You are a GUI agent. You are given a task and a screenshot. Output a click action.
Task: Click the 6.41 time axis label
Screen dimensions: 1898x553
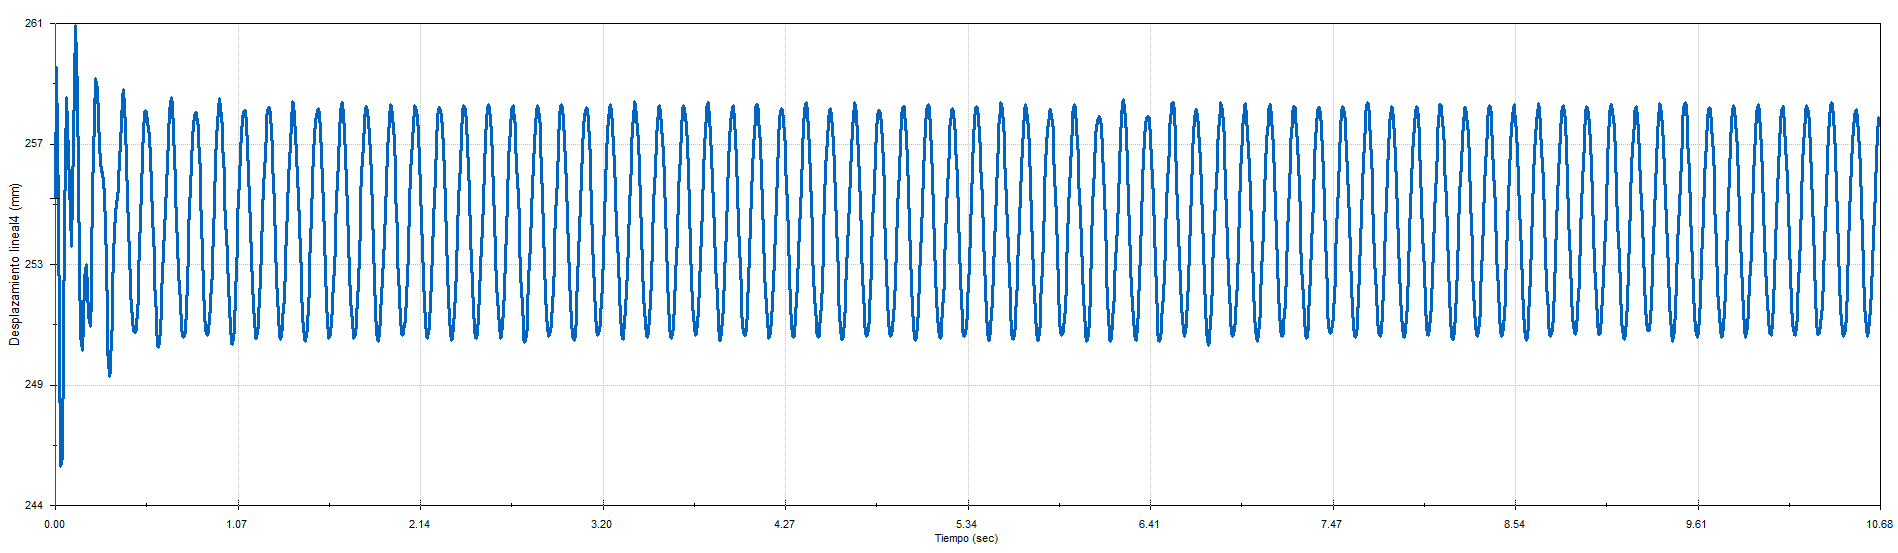[1150, 524]
